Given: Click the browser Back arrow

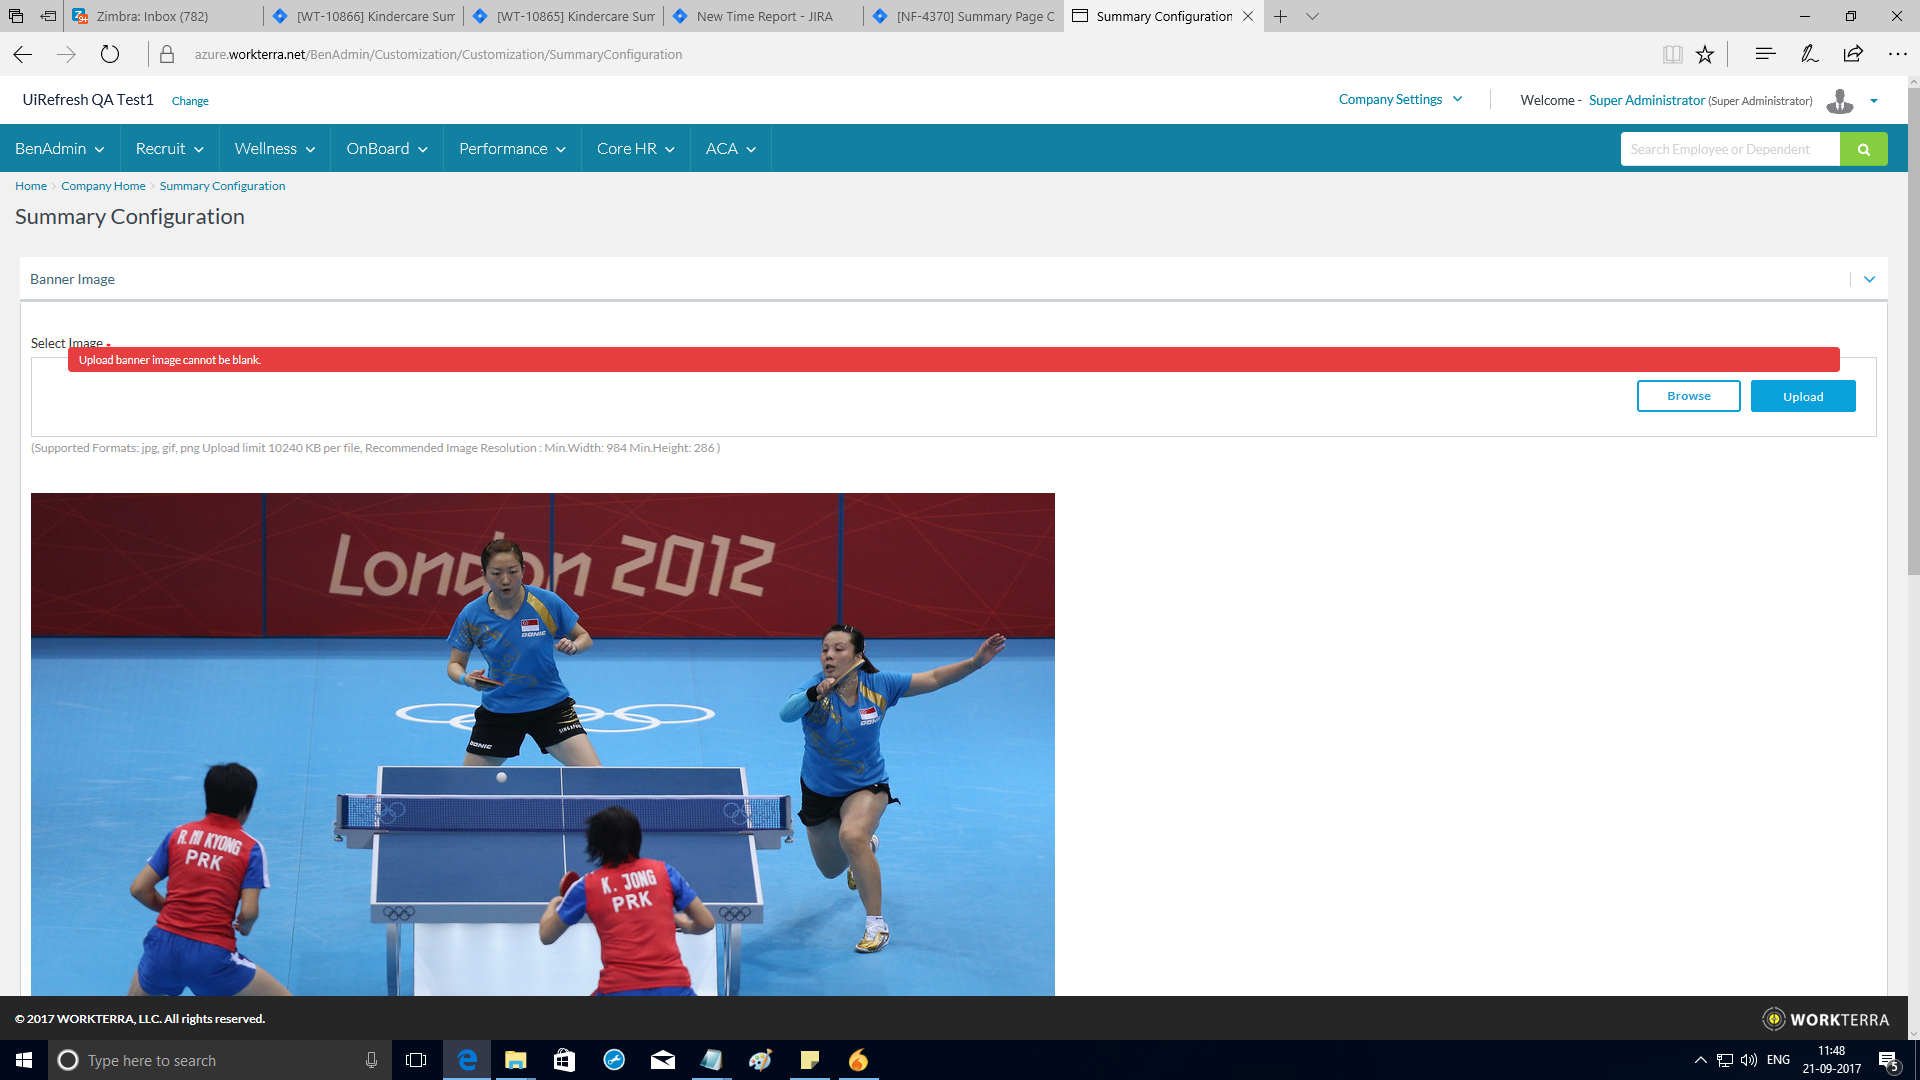Looking at the screenshot, I should pyautogui.click(x=23, y=55).
